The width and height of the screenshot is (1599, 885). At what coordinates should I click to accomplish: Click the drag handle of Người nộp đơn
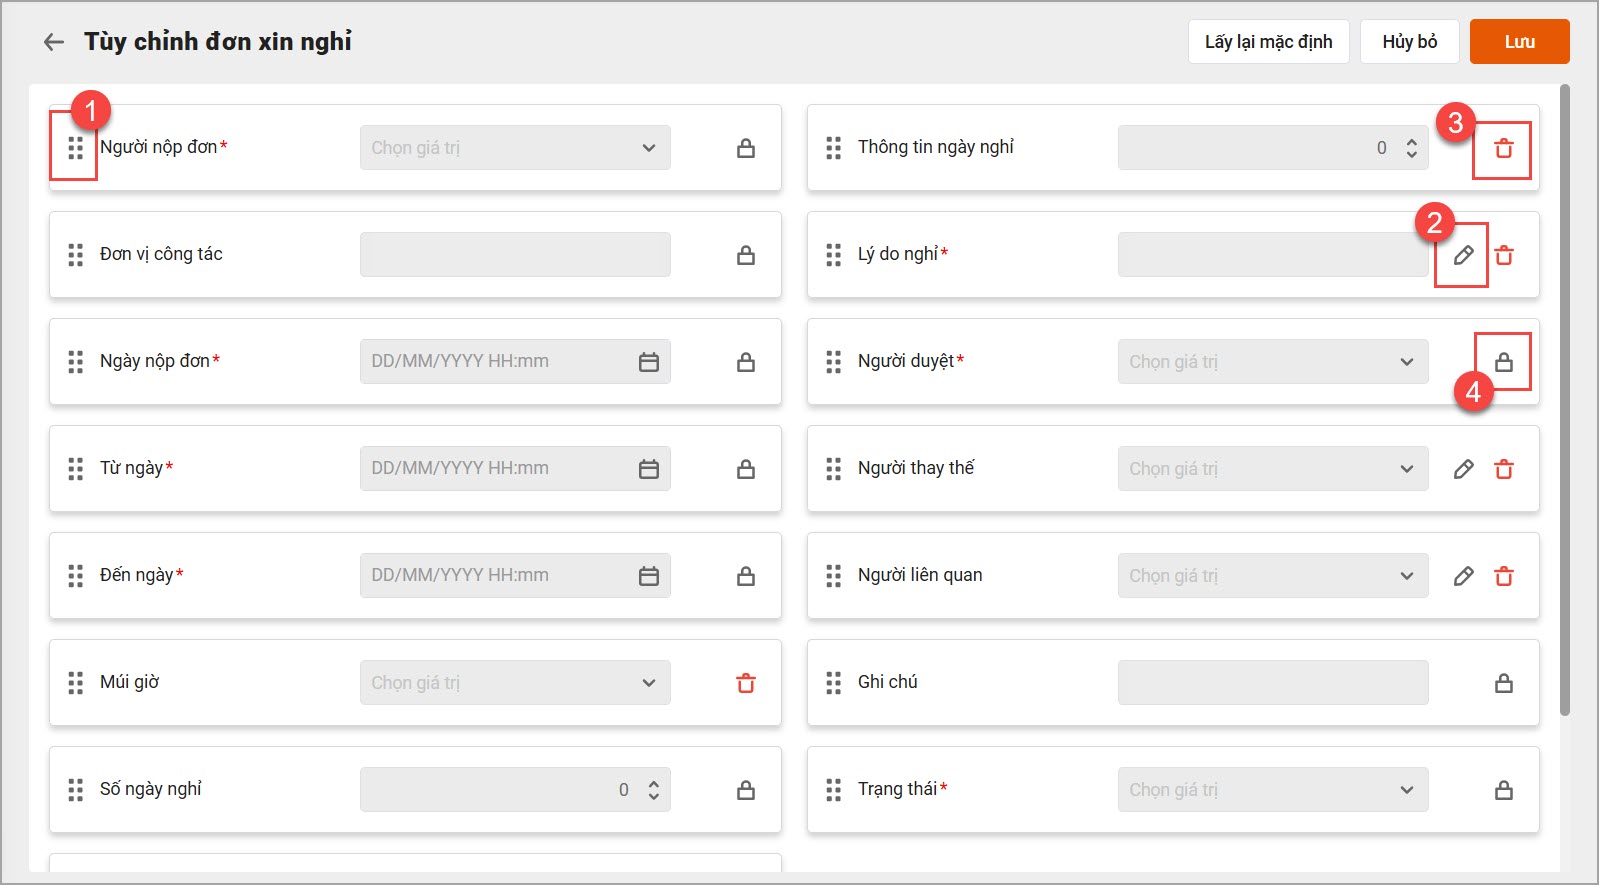75,148
